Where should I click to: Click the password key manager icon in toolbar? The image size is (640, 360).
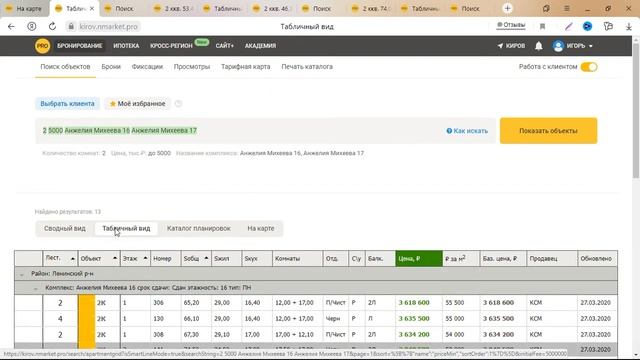pyautogui.click(x=608, y=27)
